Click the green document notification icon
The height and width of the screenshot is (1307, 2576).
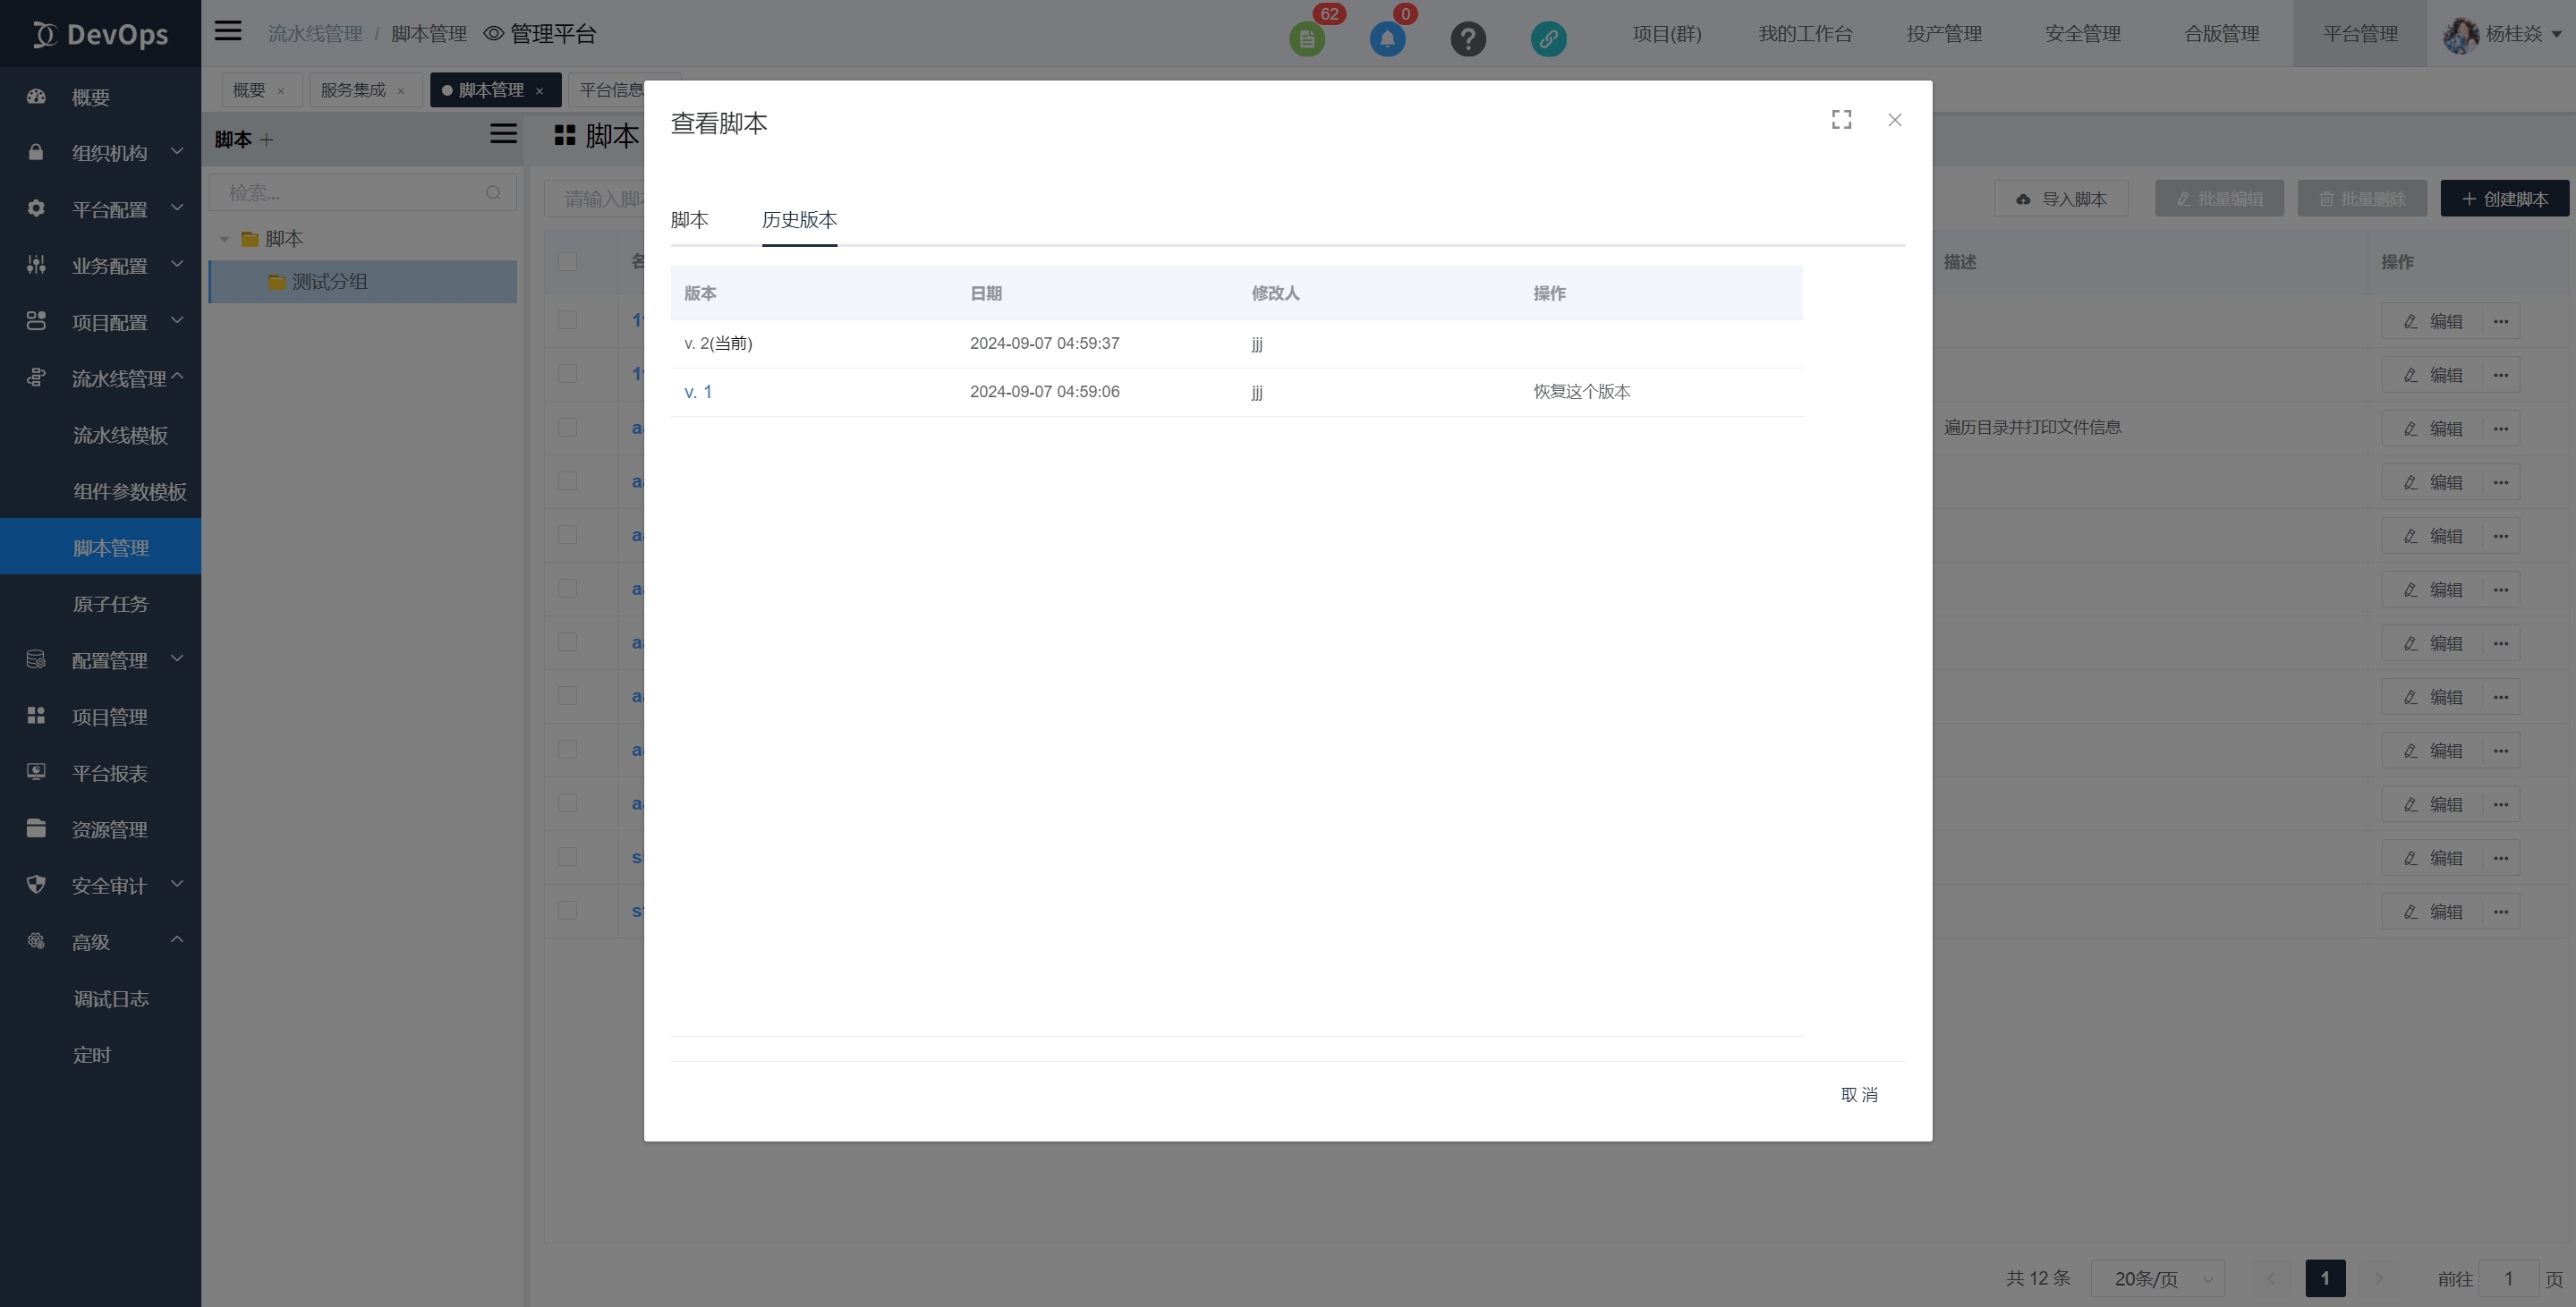(x=1306, y=39)
